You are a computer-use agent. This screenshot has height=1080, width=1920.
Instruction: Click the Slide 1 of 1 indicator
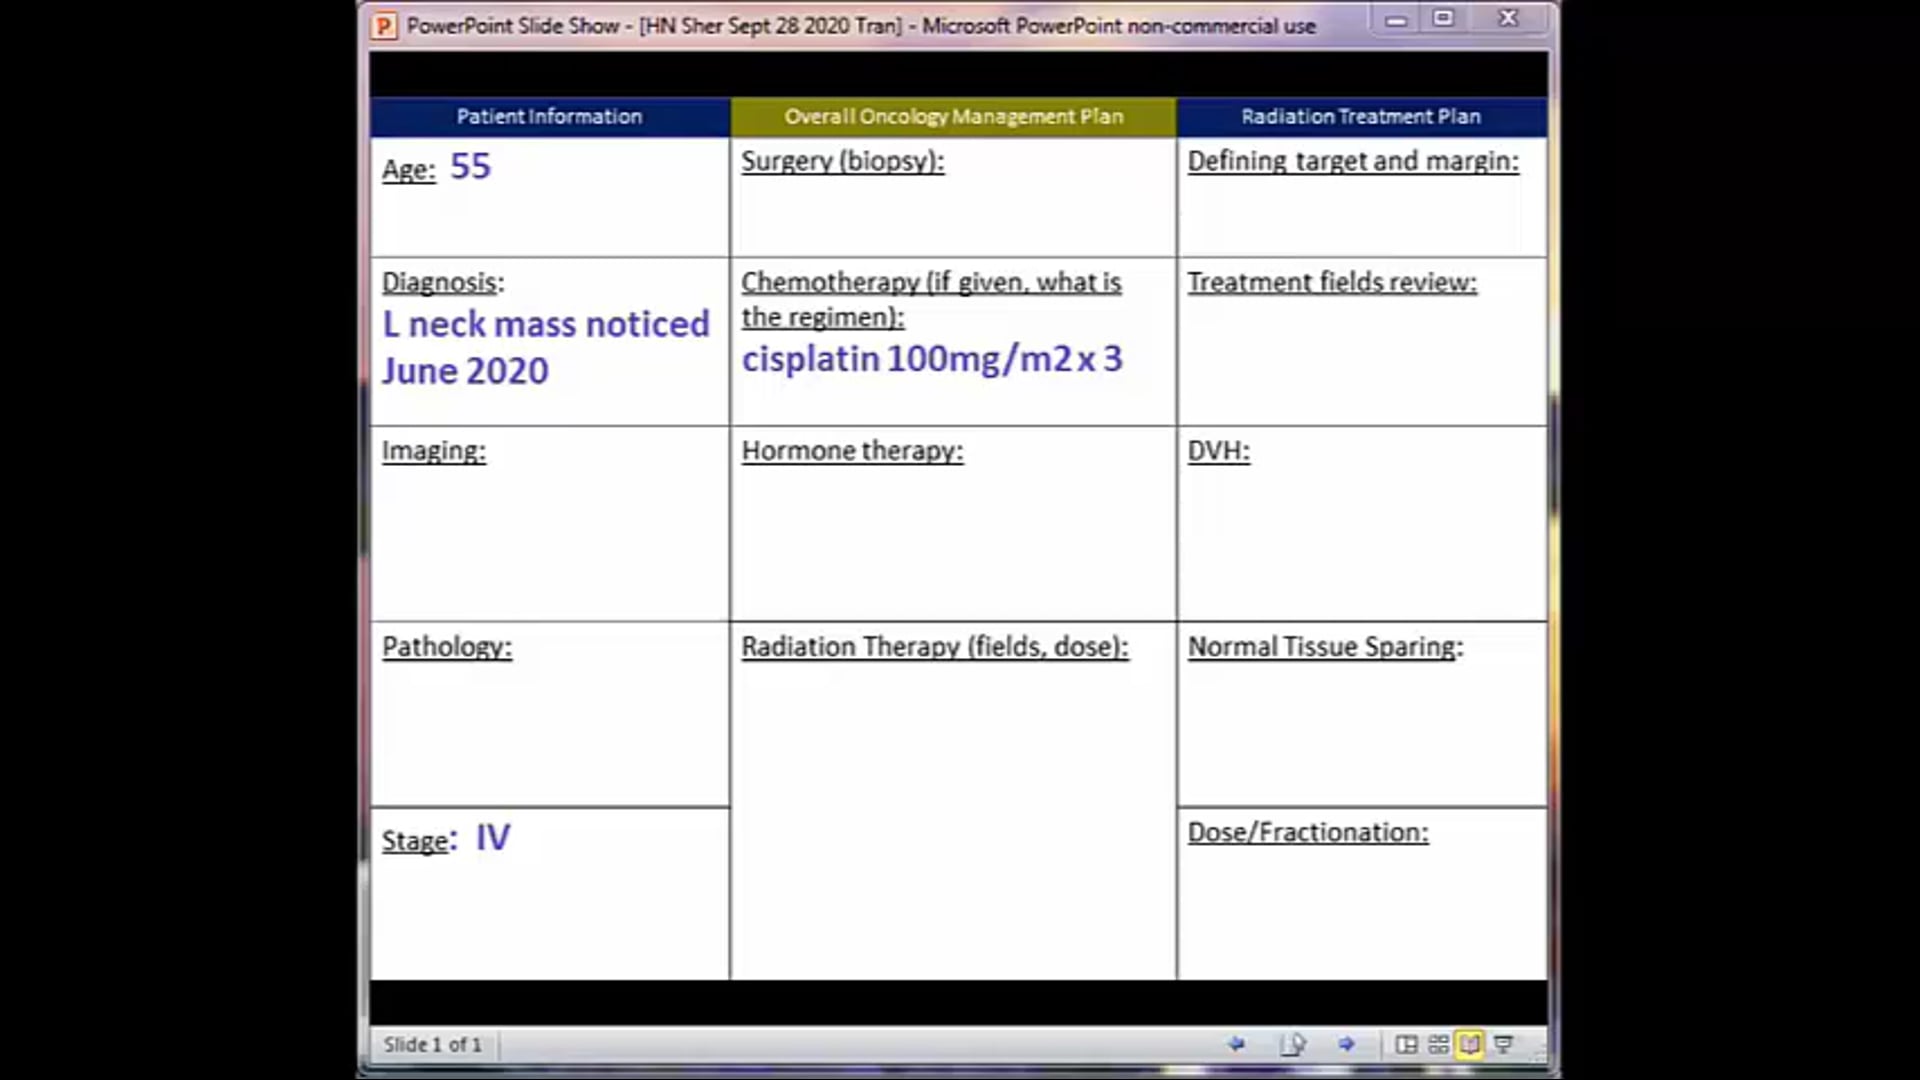click(x=433, y=1044)
